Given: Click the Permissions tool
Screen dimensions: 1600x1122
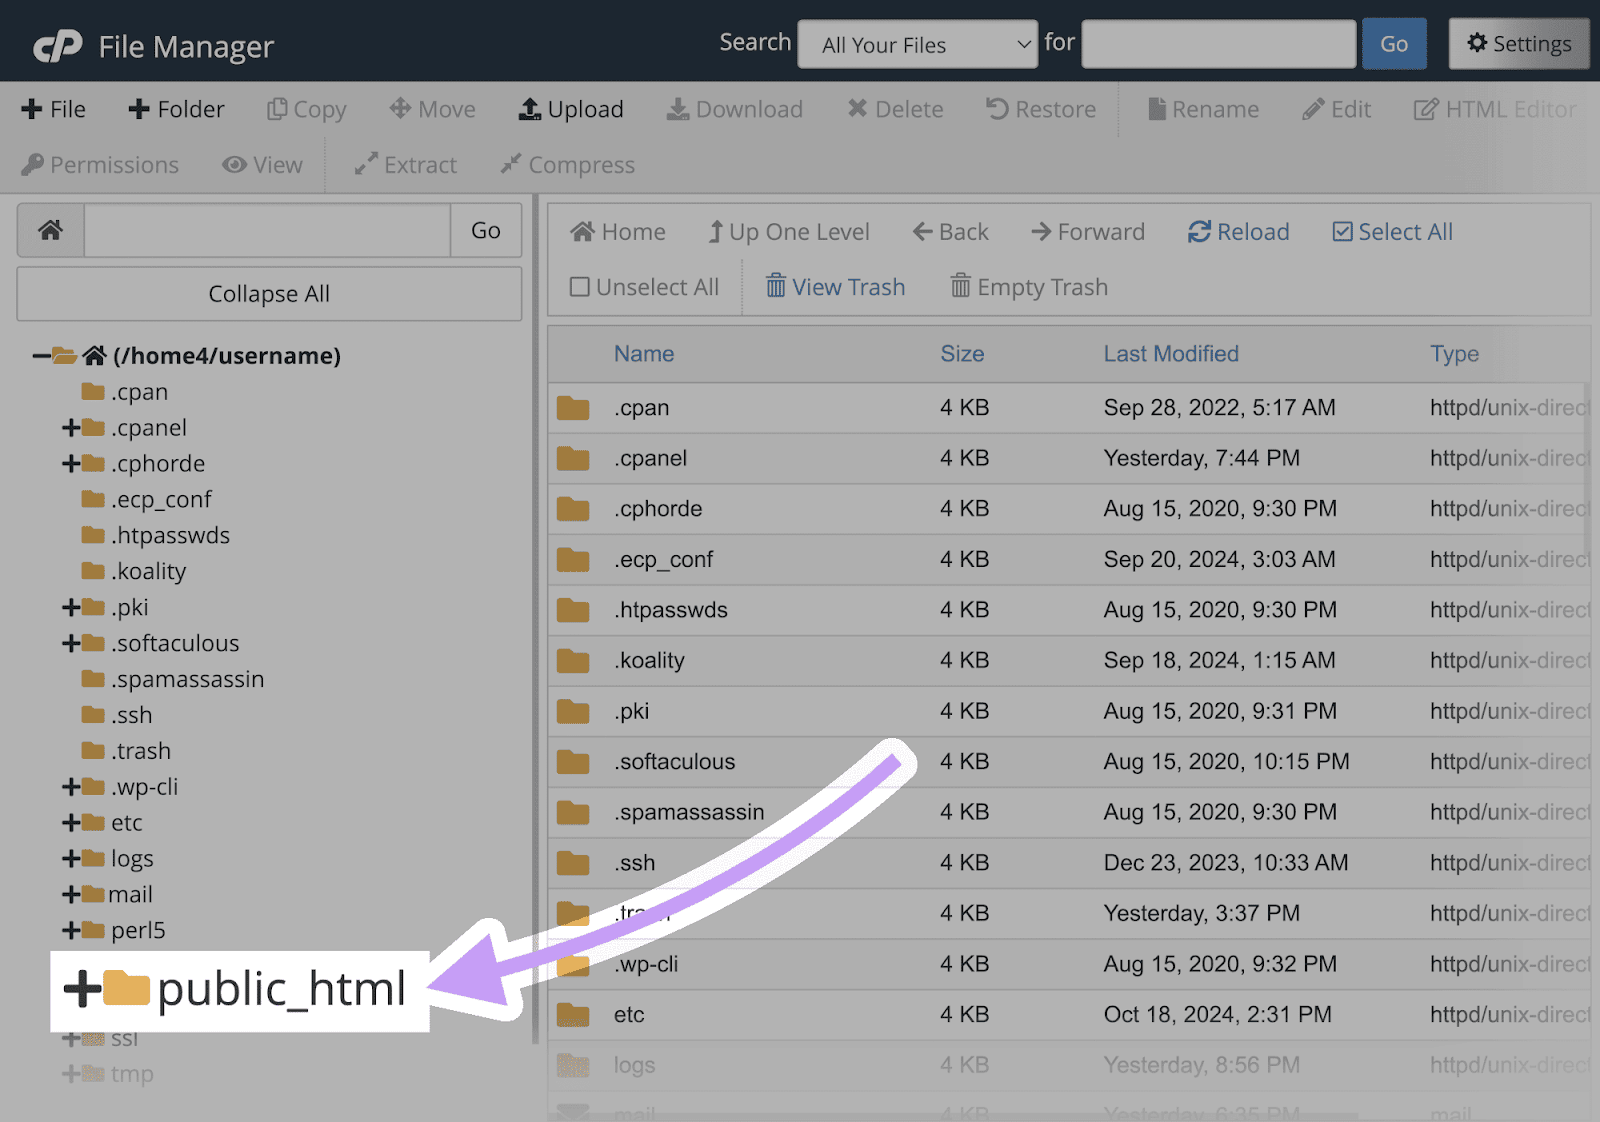Looking at the screenshot, I should click(x=100, y=164).
